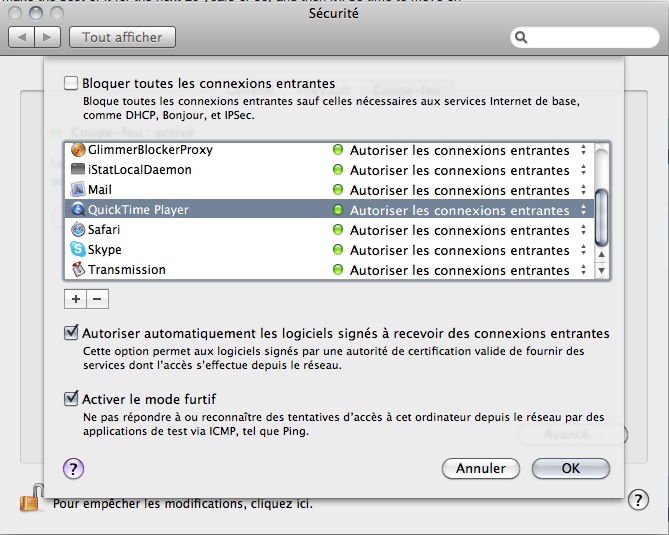Screen dimensions: 669x535
Task: Click the Tout afficher toolbar button
Action: coord(122,38)
